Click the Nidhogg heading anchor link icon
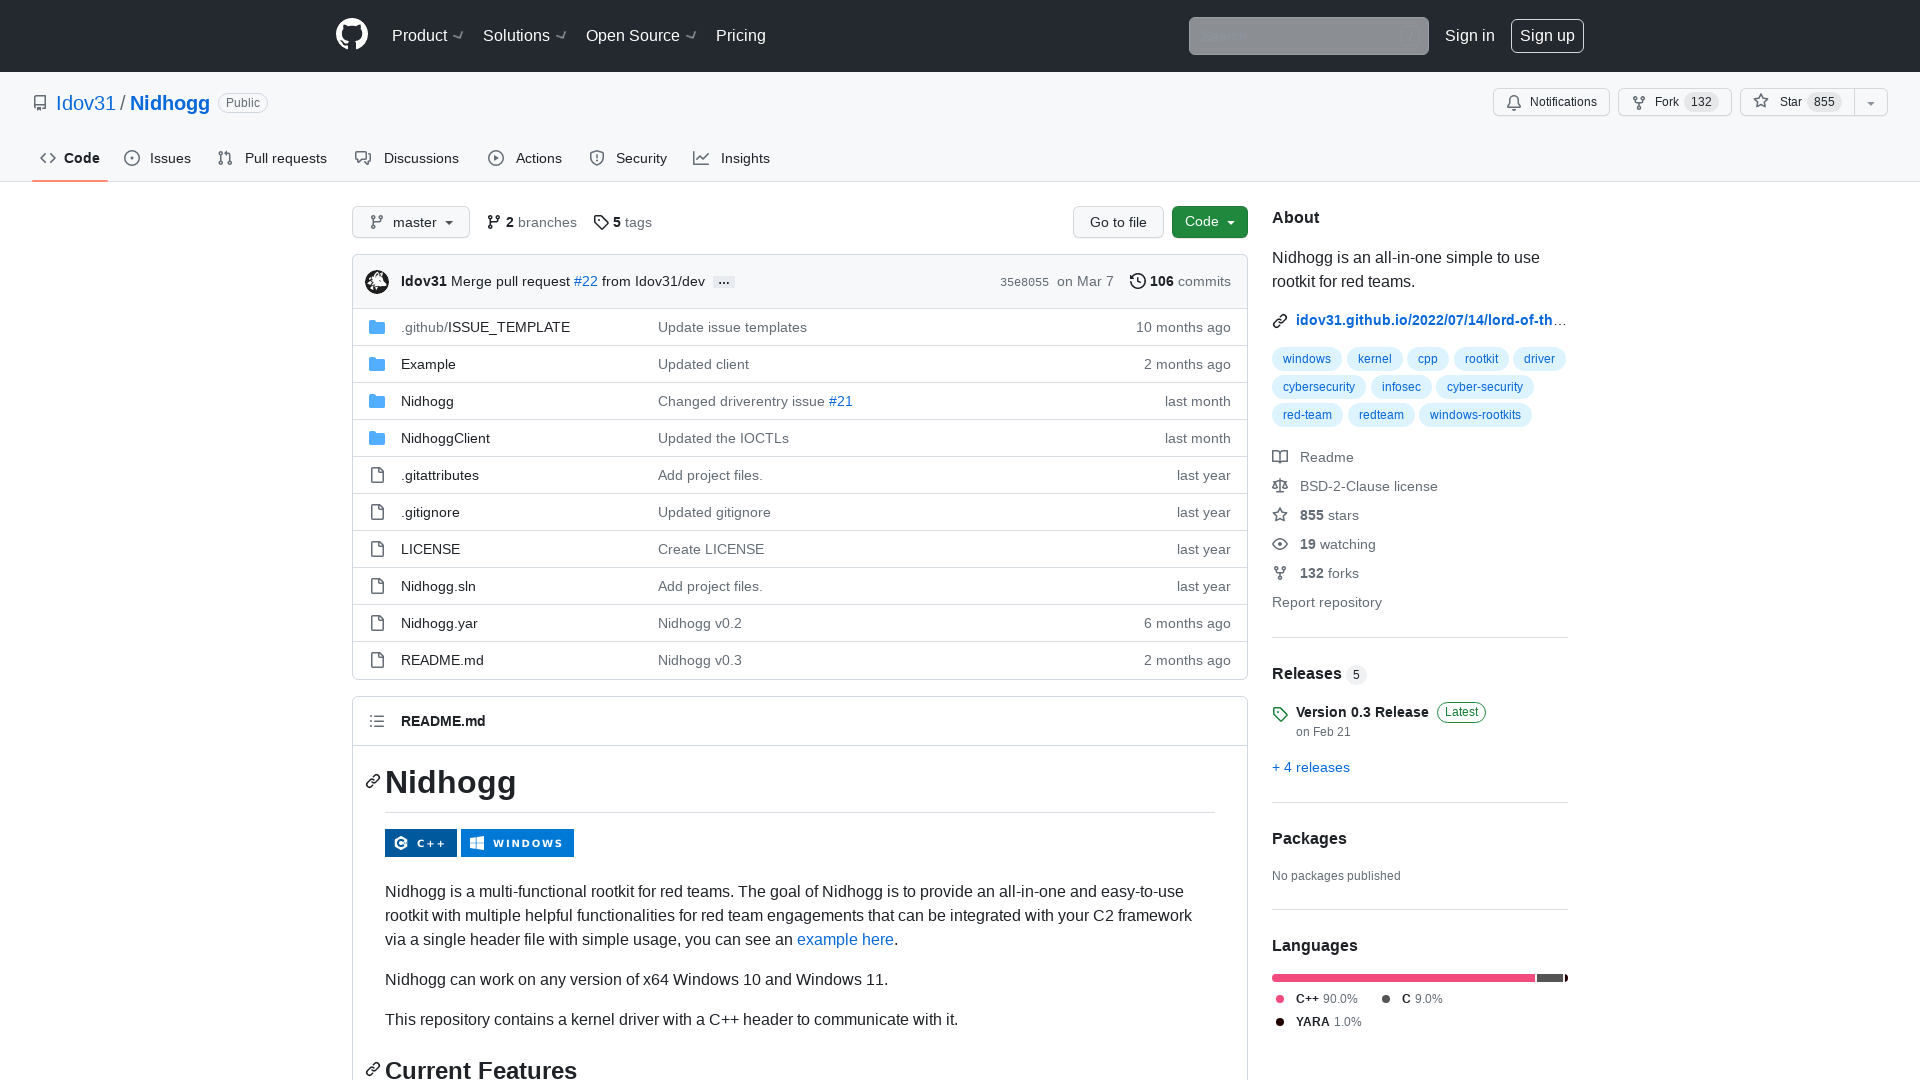 pyautogui.click(x=372, y=781)
